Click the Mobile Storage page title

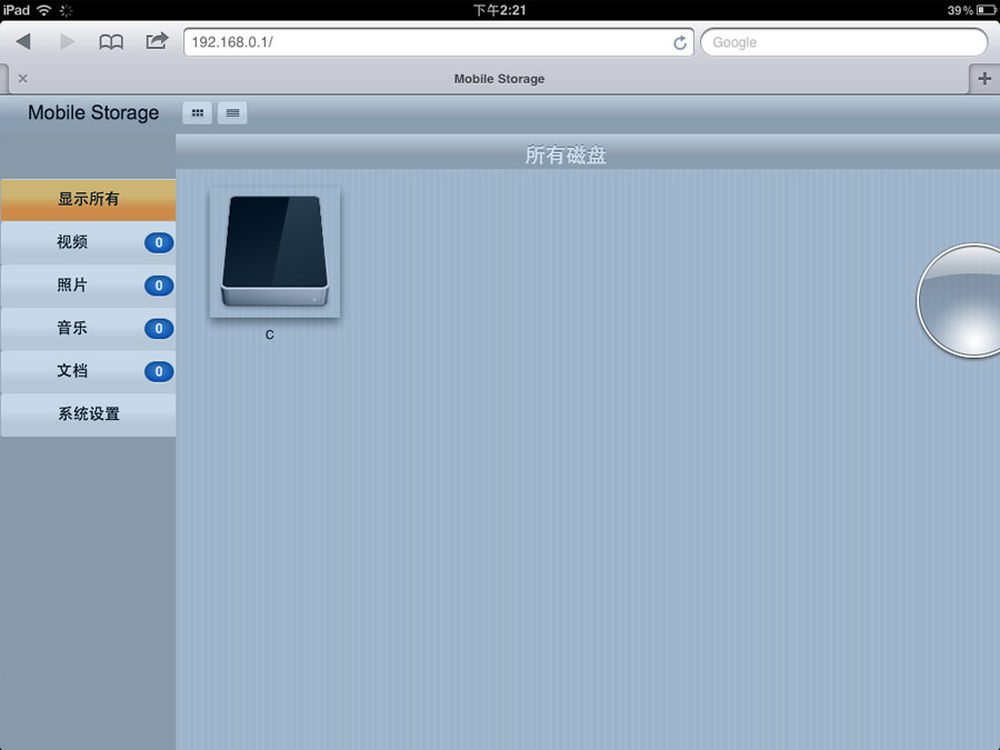coord(93,113)
